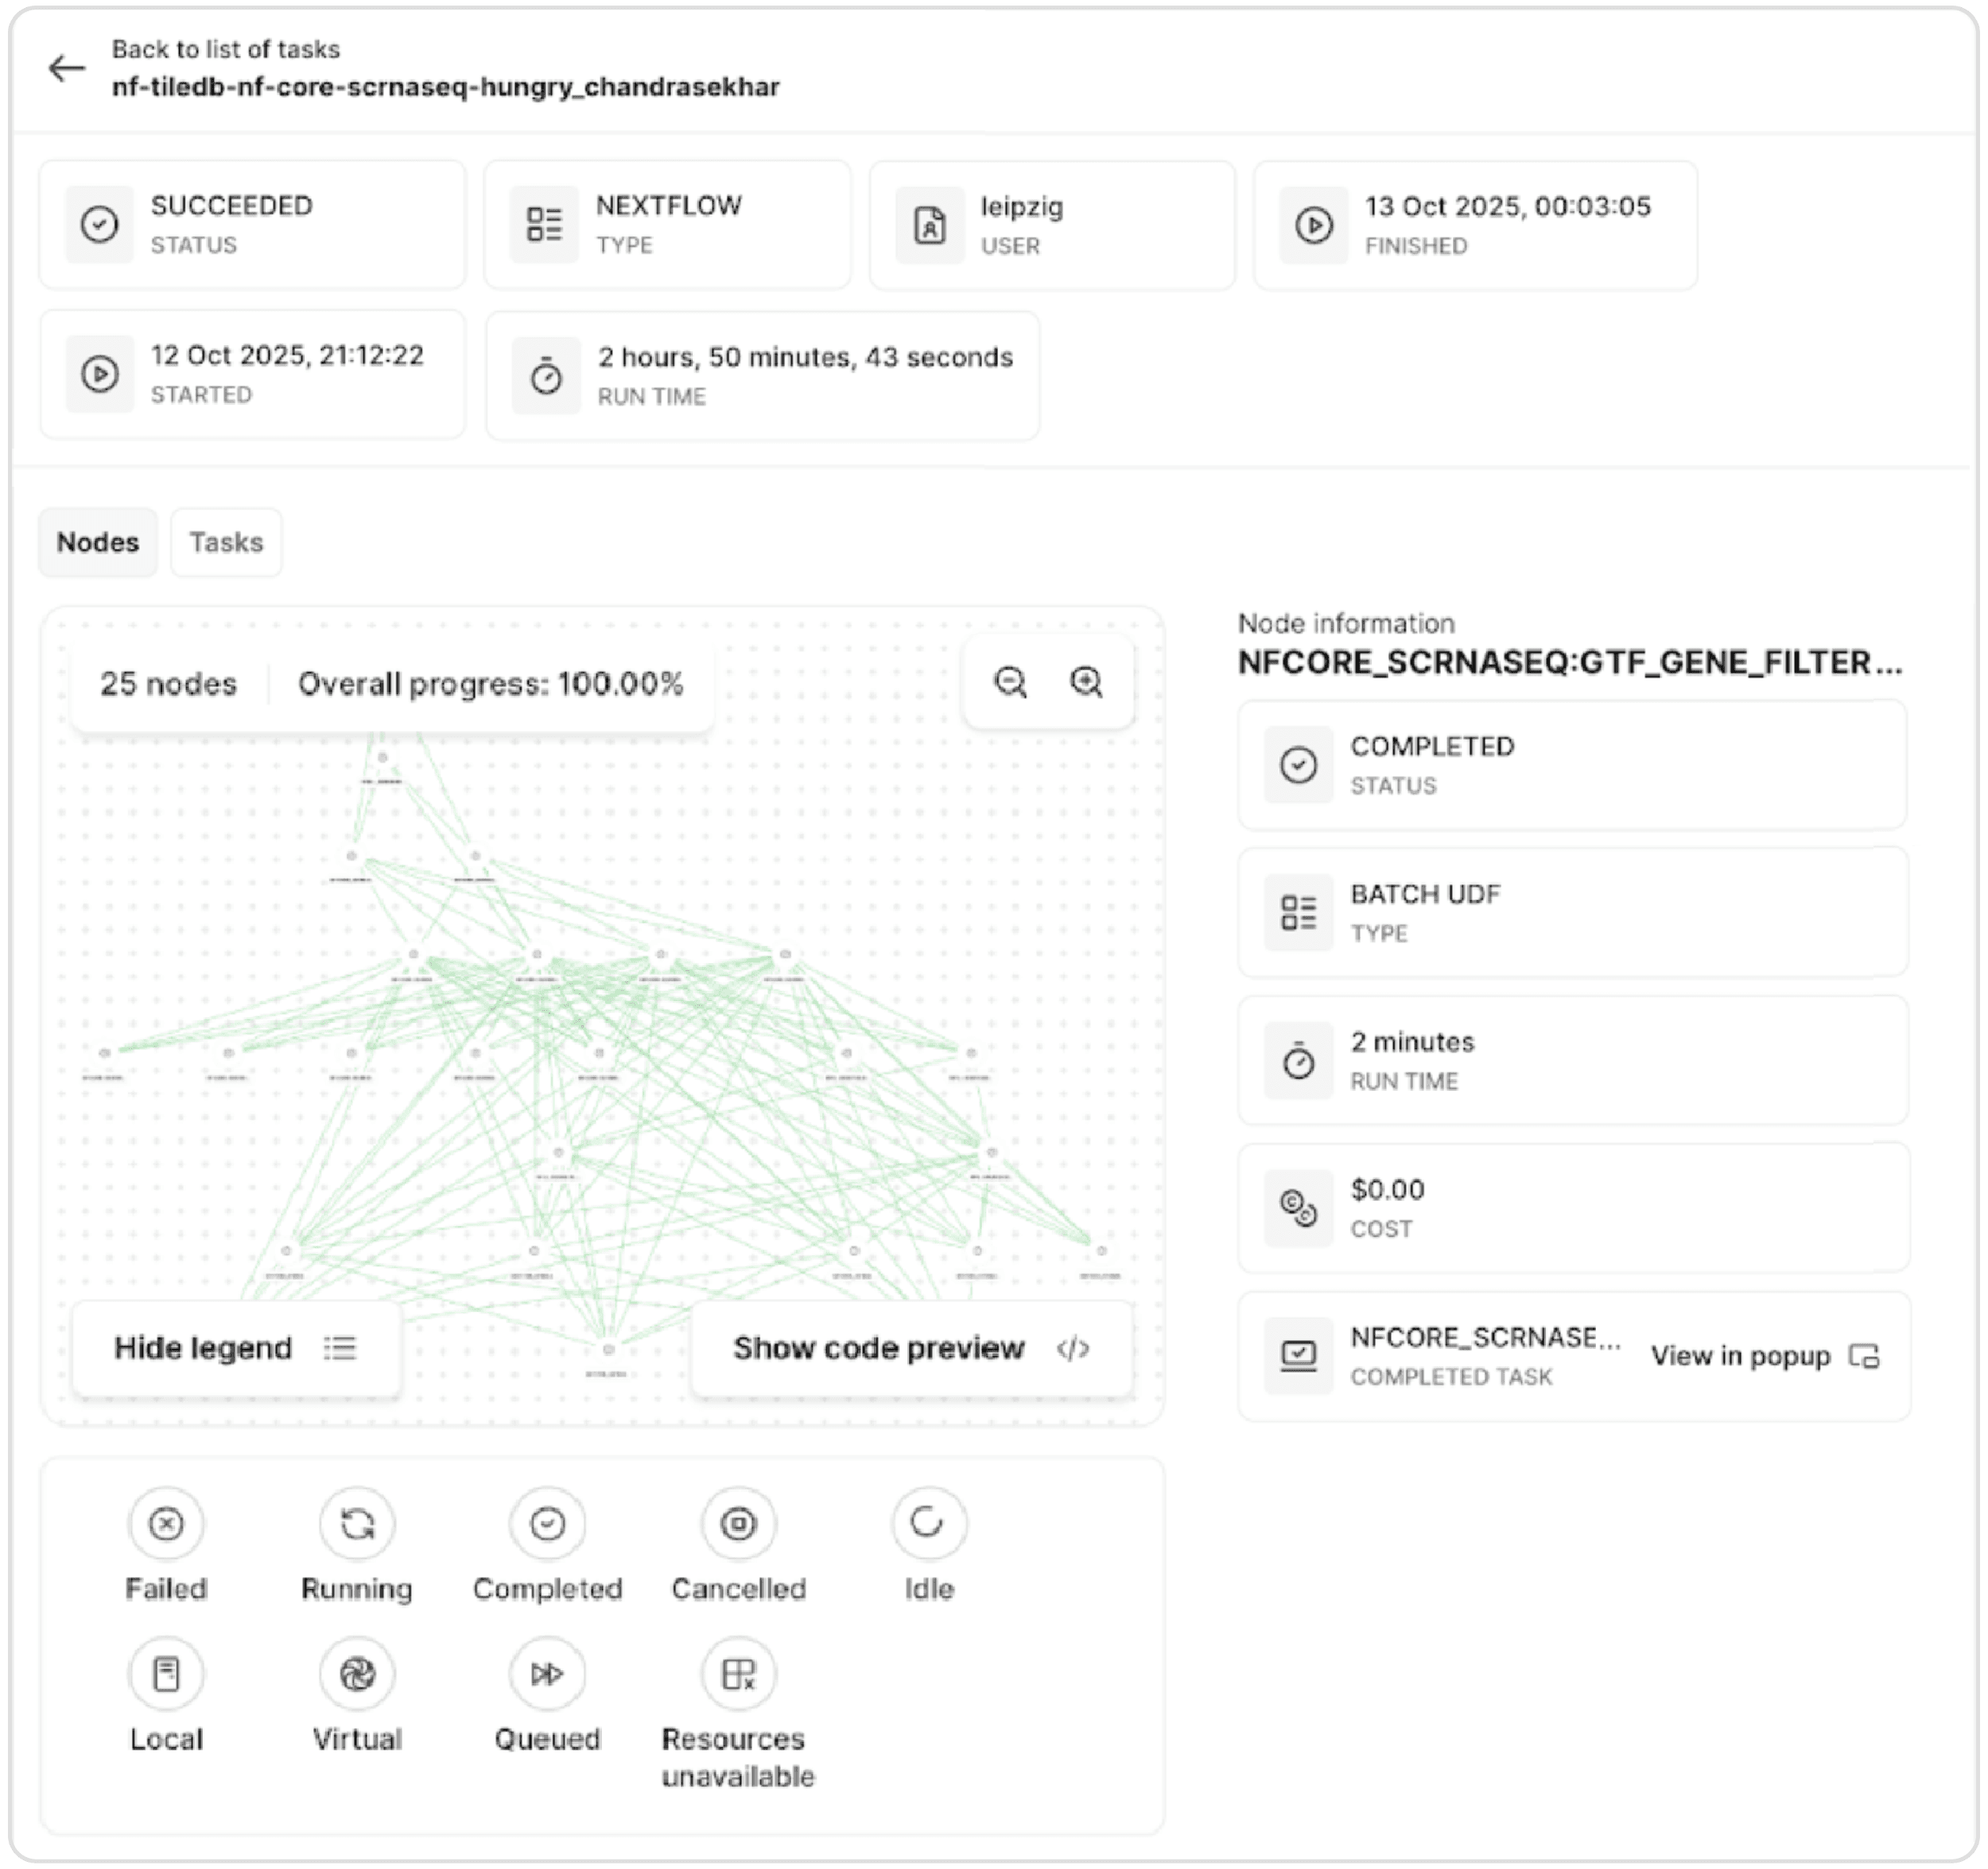Click the Failed legend icon
The image size is (1988, 1869).
click(166, 1523)
